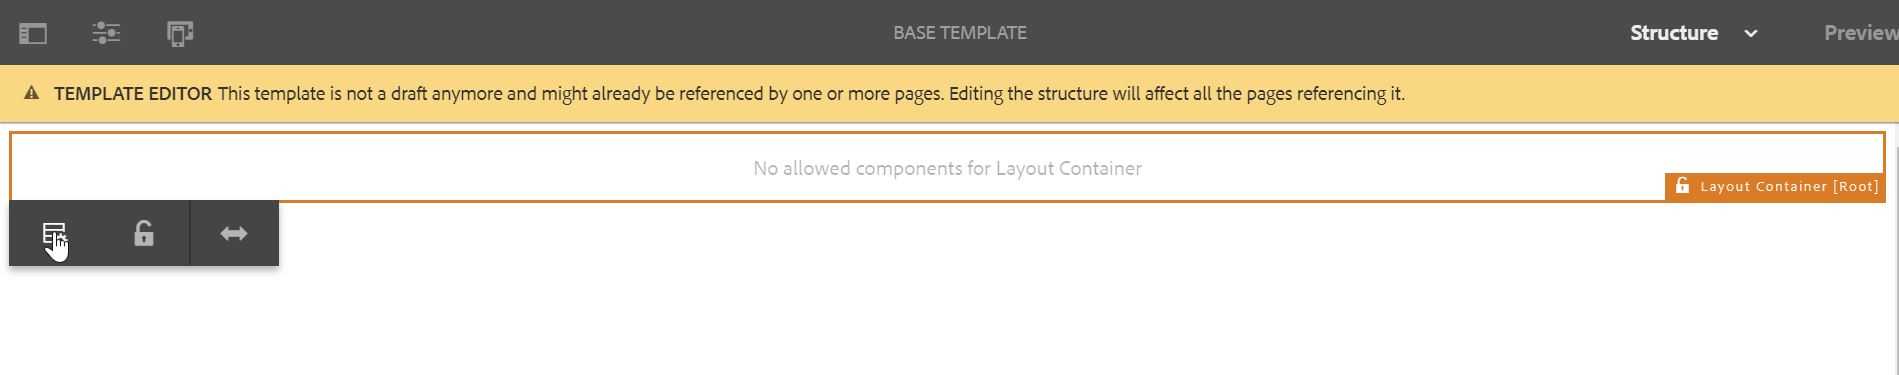Image resolution: width=1899 pixels, height=375 pixels.
Task: Click the padlock icon on Root label
Action: [1682, 186]
